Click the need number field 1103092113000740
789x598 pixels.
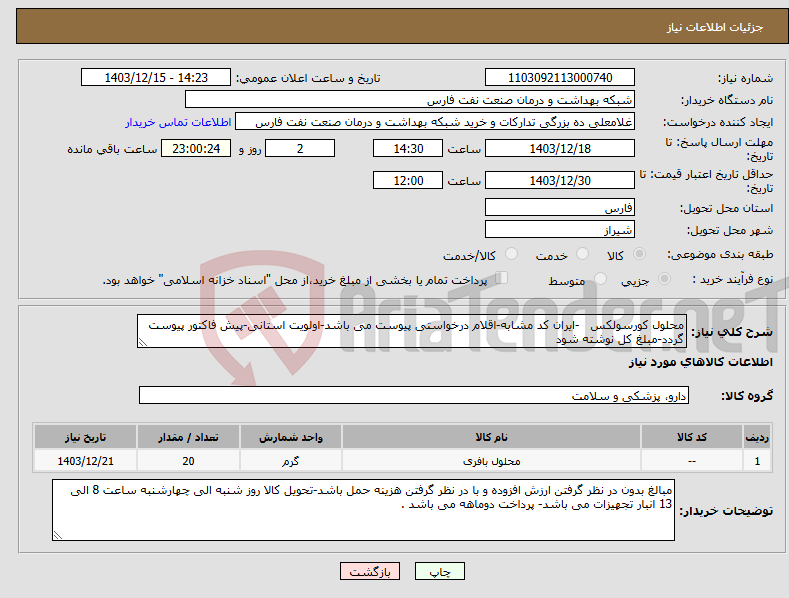coord(560,78)
